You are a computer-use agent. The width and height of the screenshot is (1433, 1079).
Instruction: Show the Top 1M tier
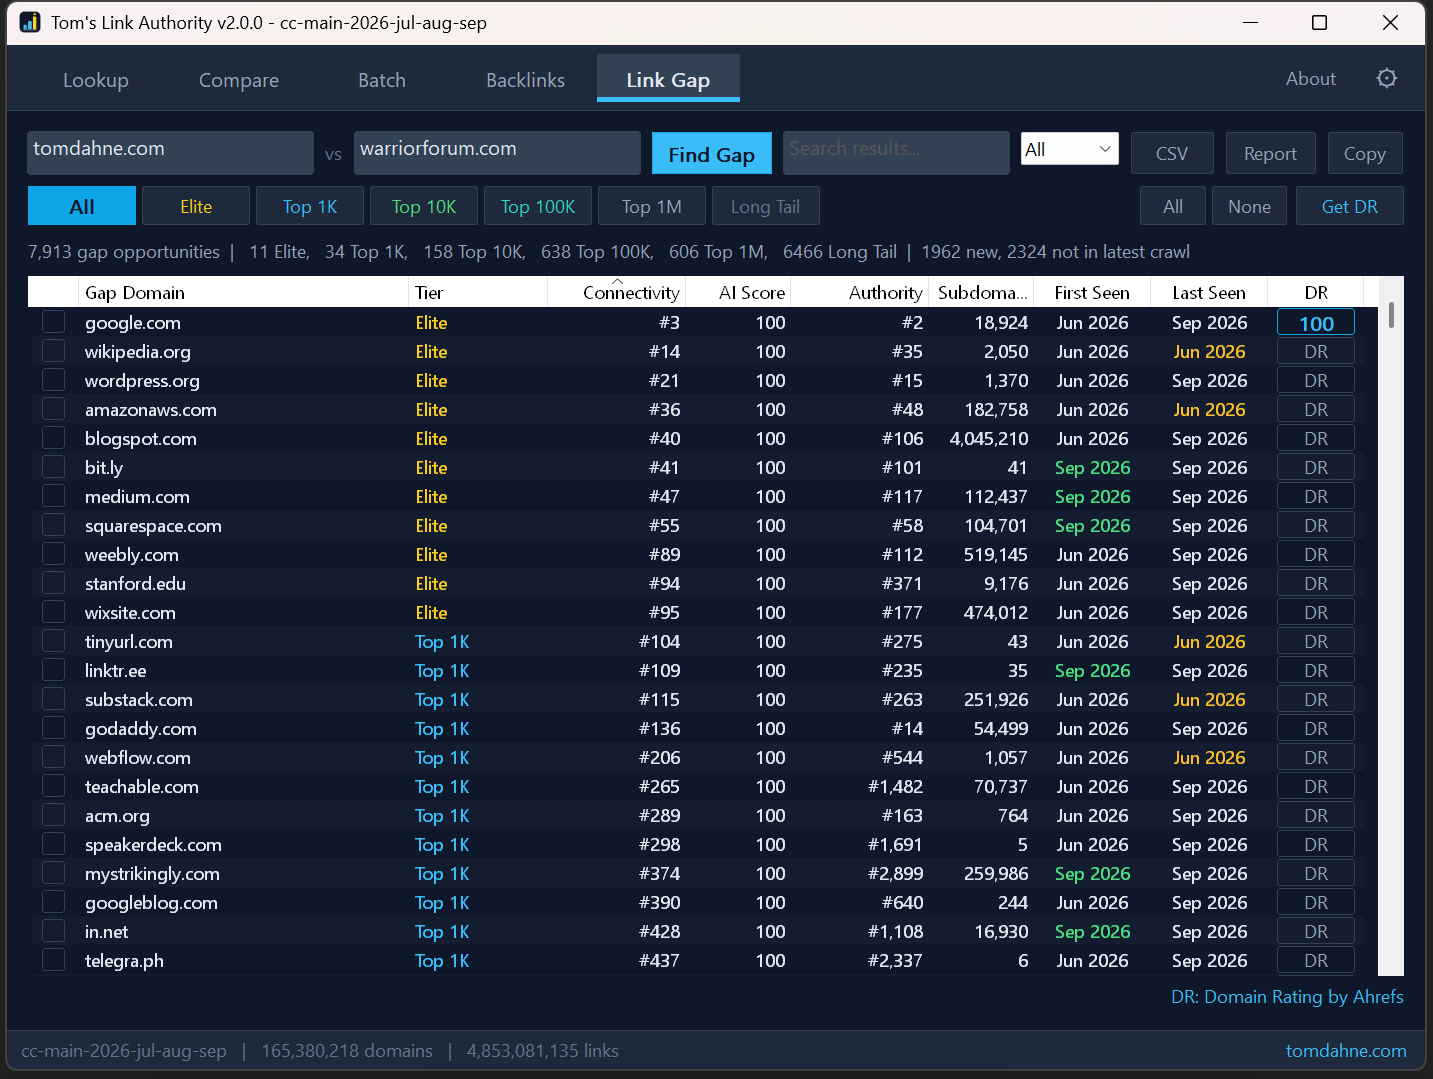click(x=652, y=206)
